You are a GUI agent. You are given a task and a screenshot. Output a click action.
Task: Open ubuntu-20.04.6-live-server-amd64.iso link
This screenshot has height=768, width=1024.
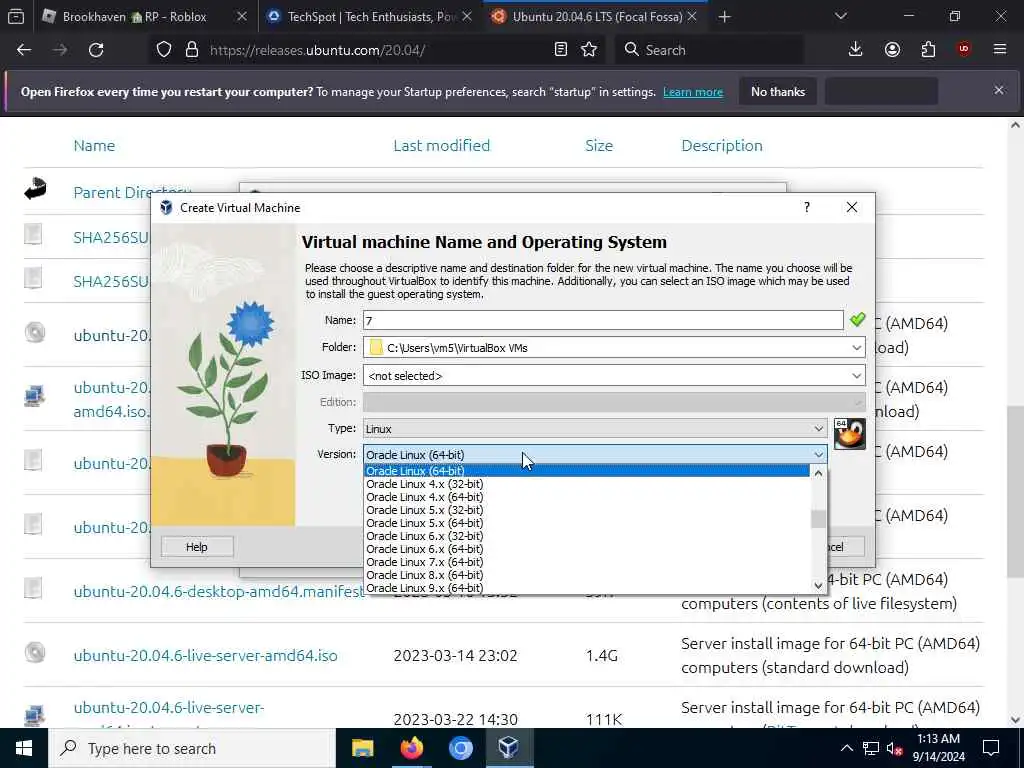coord(206,656)
